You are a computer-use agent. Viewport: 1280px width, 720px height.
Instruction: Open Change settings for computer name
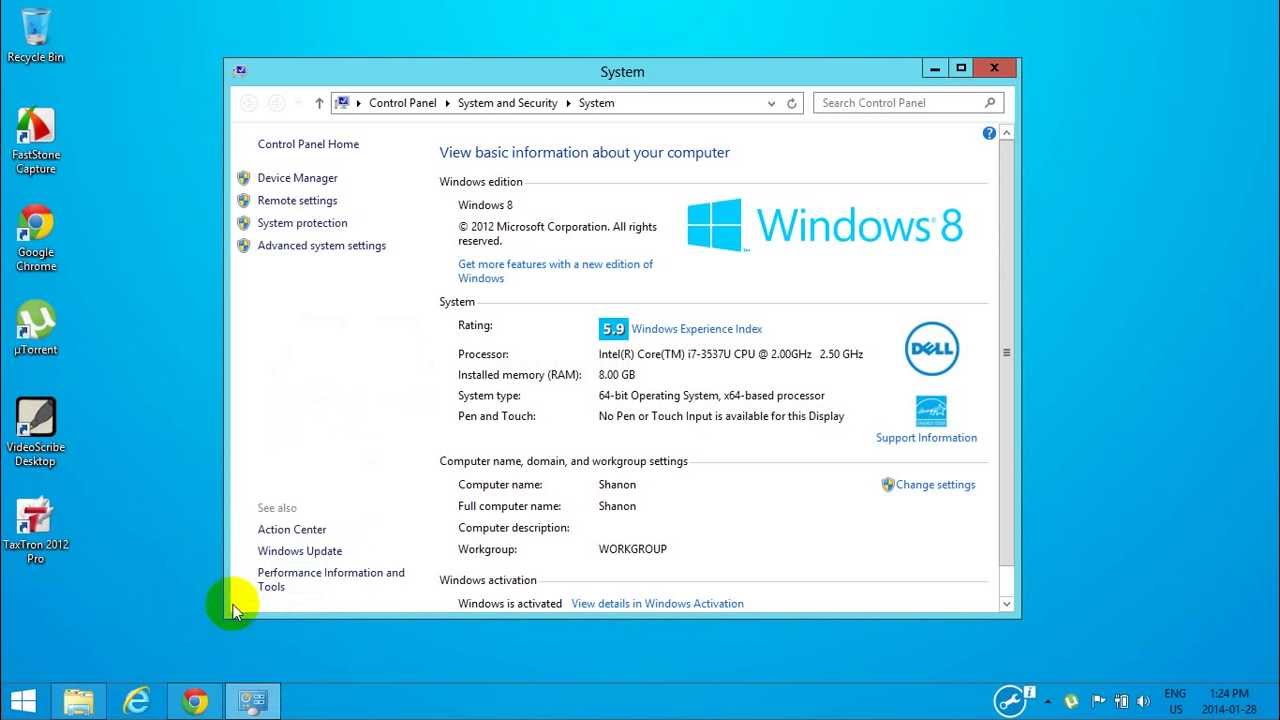click(x=934, y=484)
